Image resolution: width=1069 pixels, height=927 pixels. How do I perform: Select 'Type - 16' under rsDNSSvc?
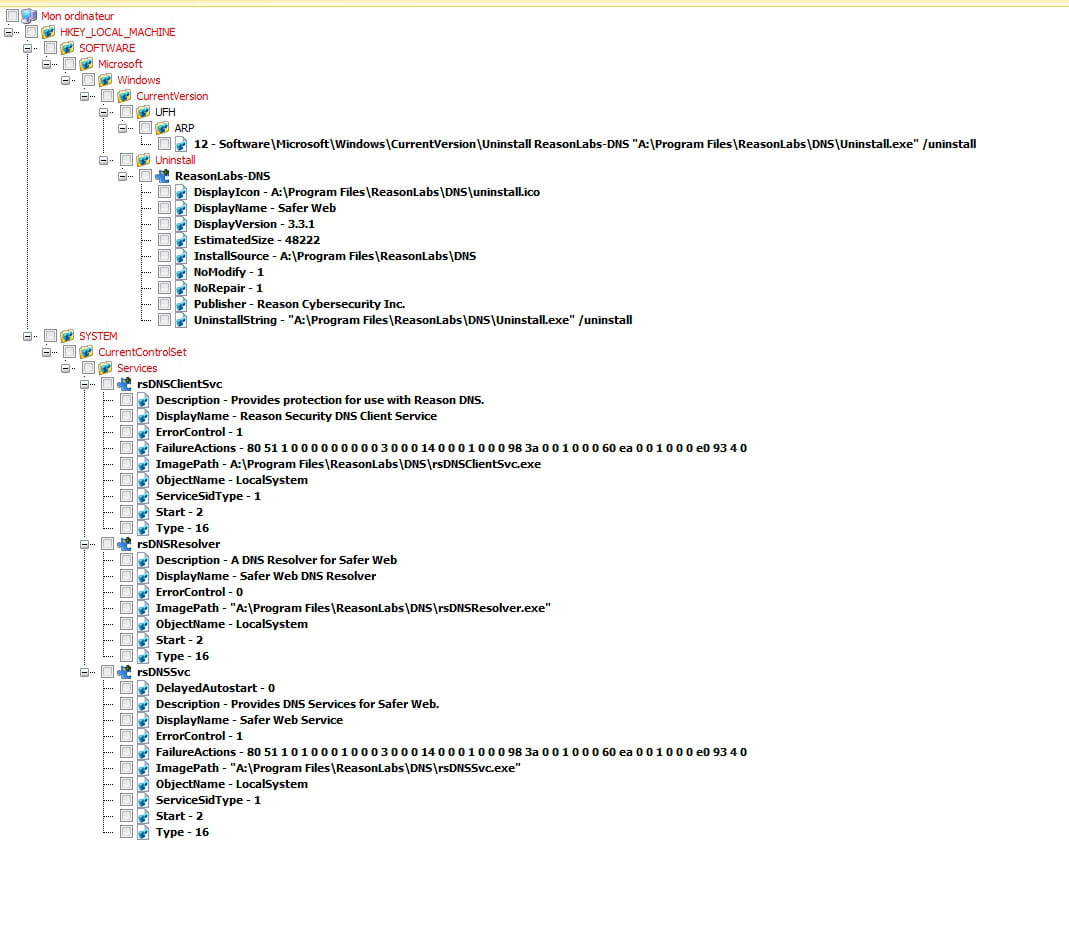(182, 832)
